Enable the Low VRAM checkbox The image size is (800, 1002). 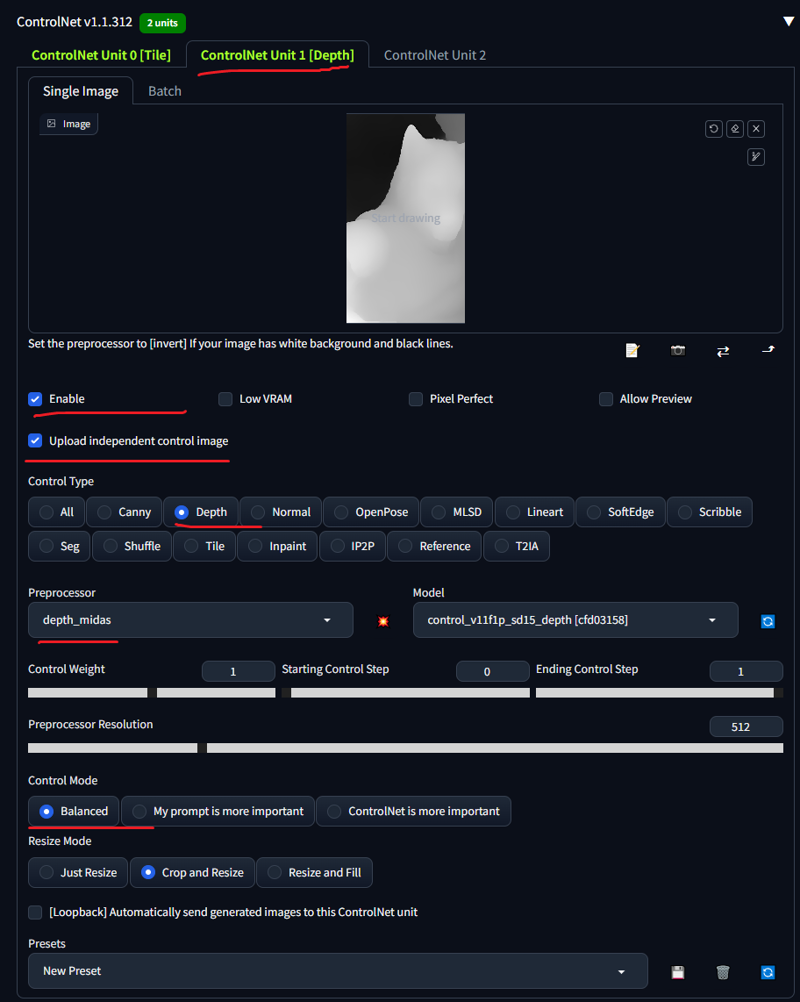[225, 399]
